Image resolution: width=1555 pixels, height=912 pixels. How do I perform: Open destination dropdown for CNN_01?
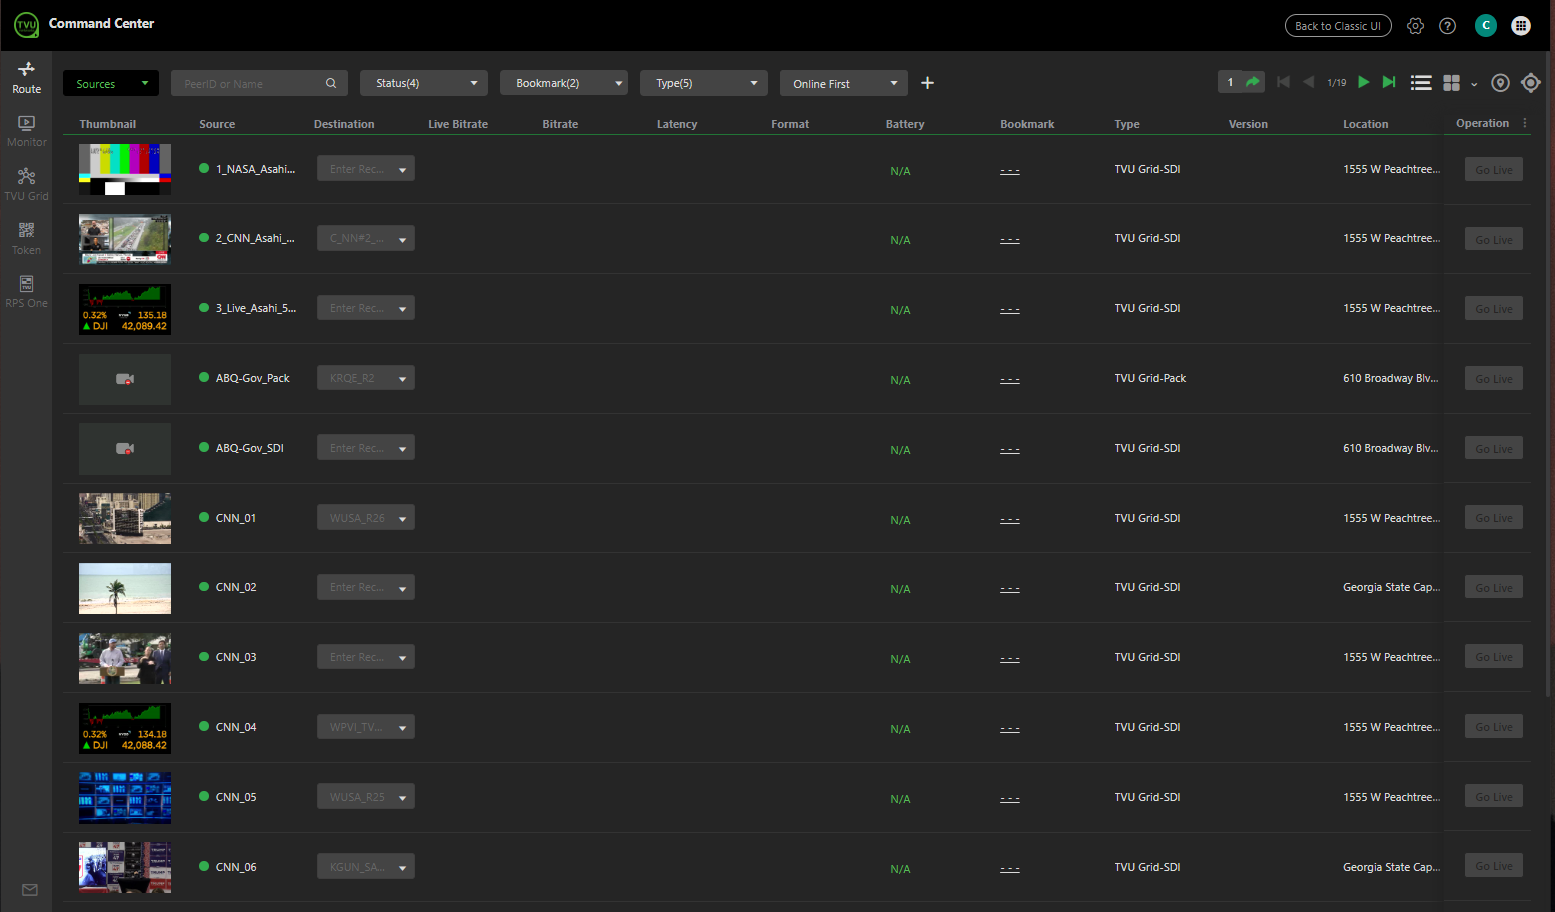click(366, 518)
